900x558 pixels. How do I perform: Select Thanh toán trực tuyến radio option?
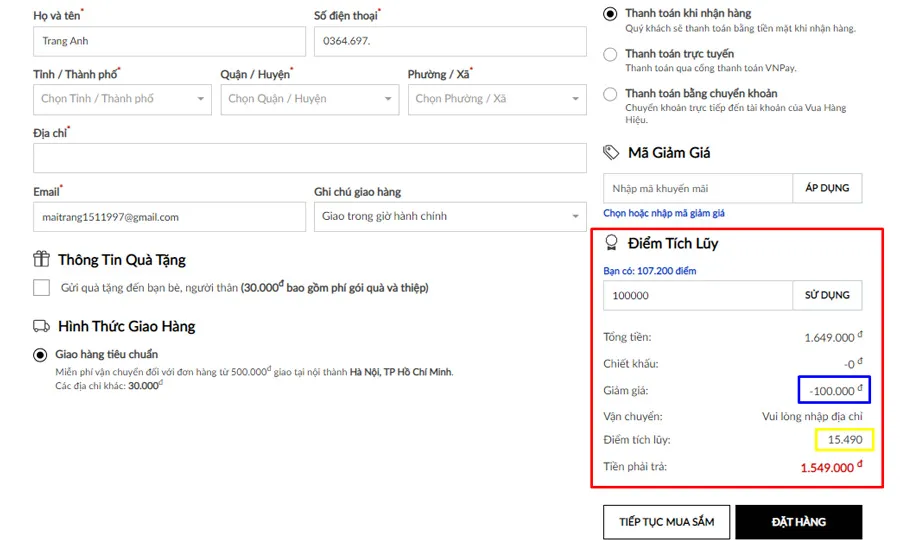(610, 55)
